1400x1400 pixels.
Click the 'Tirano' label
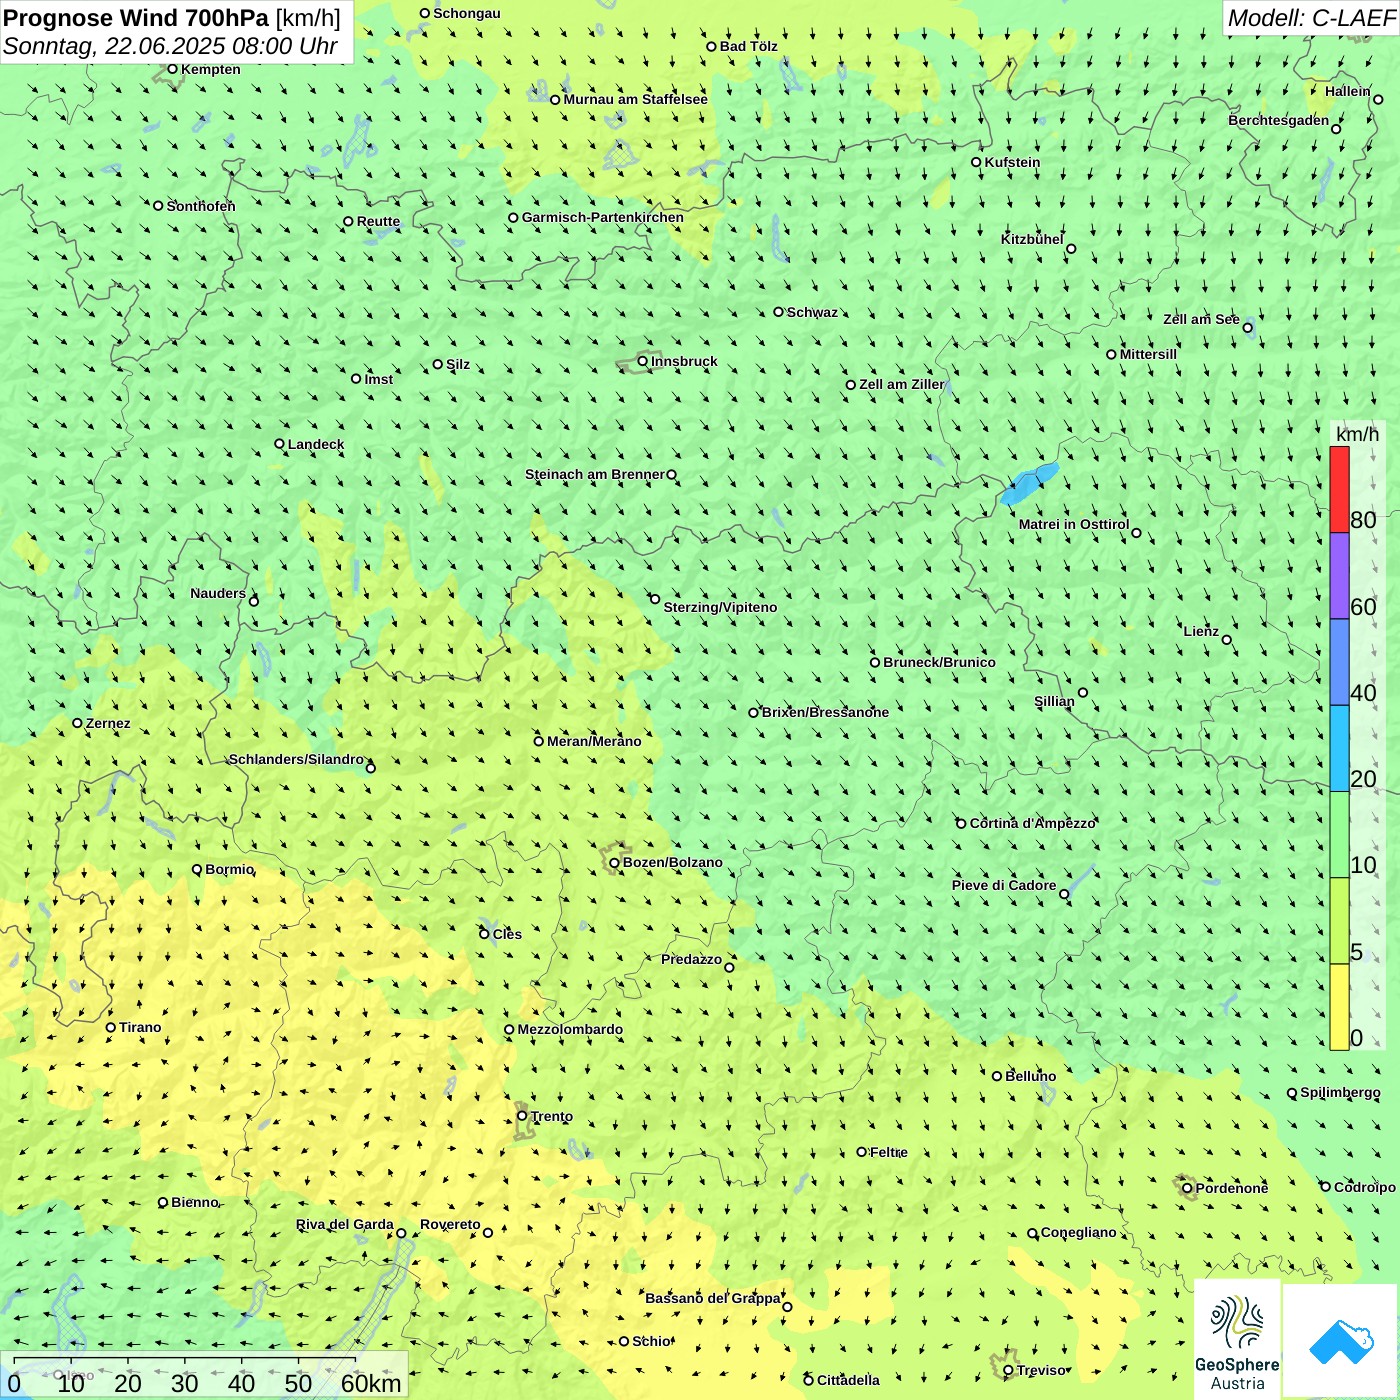pos(140,1027)
